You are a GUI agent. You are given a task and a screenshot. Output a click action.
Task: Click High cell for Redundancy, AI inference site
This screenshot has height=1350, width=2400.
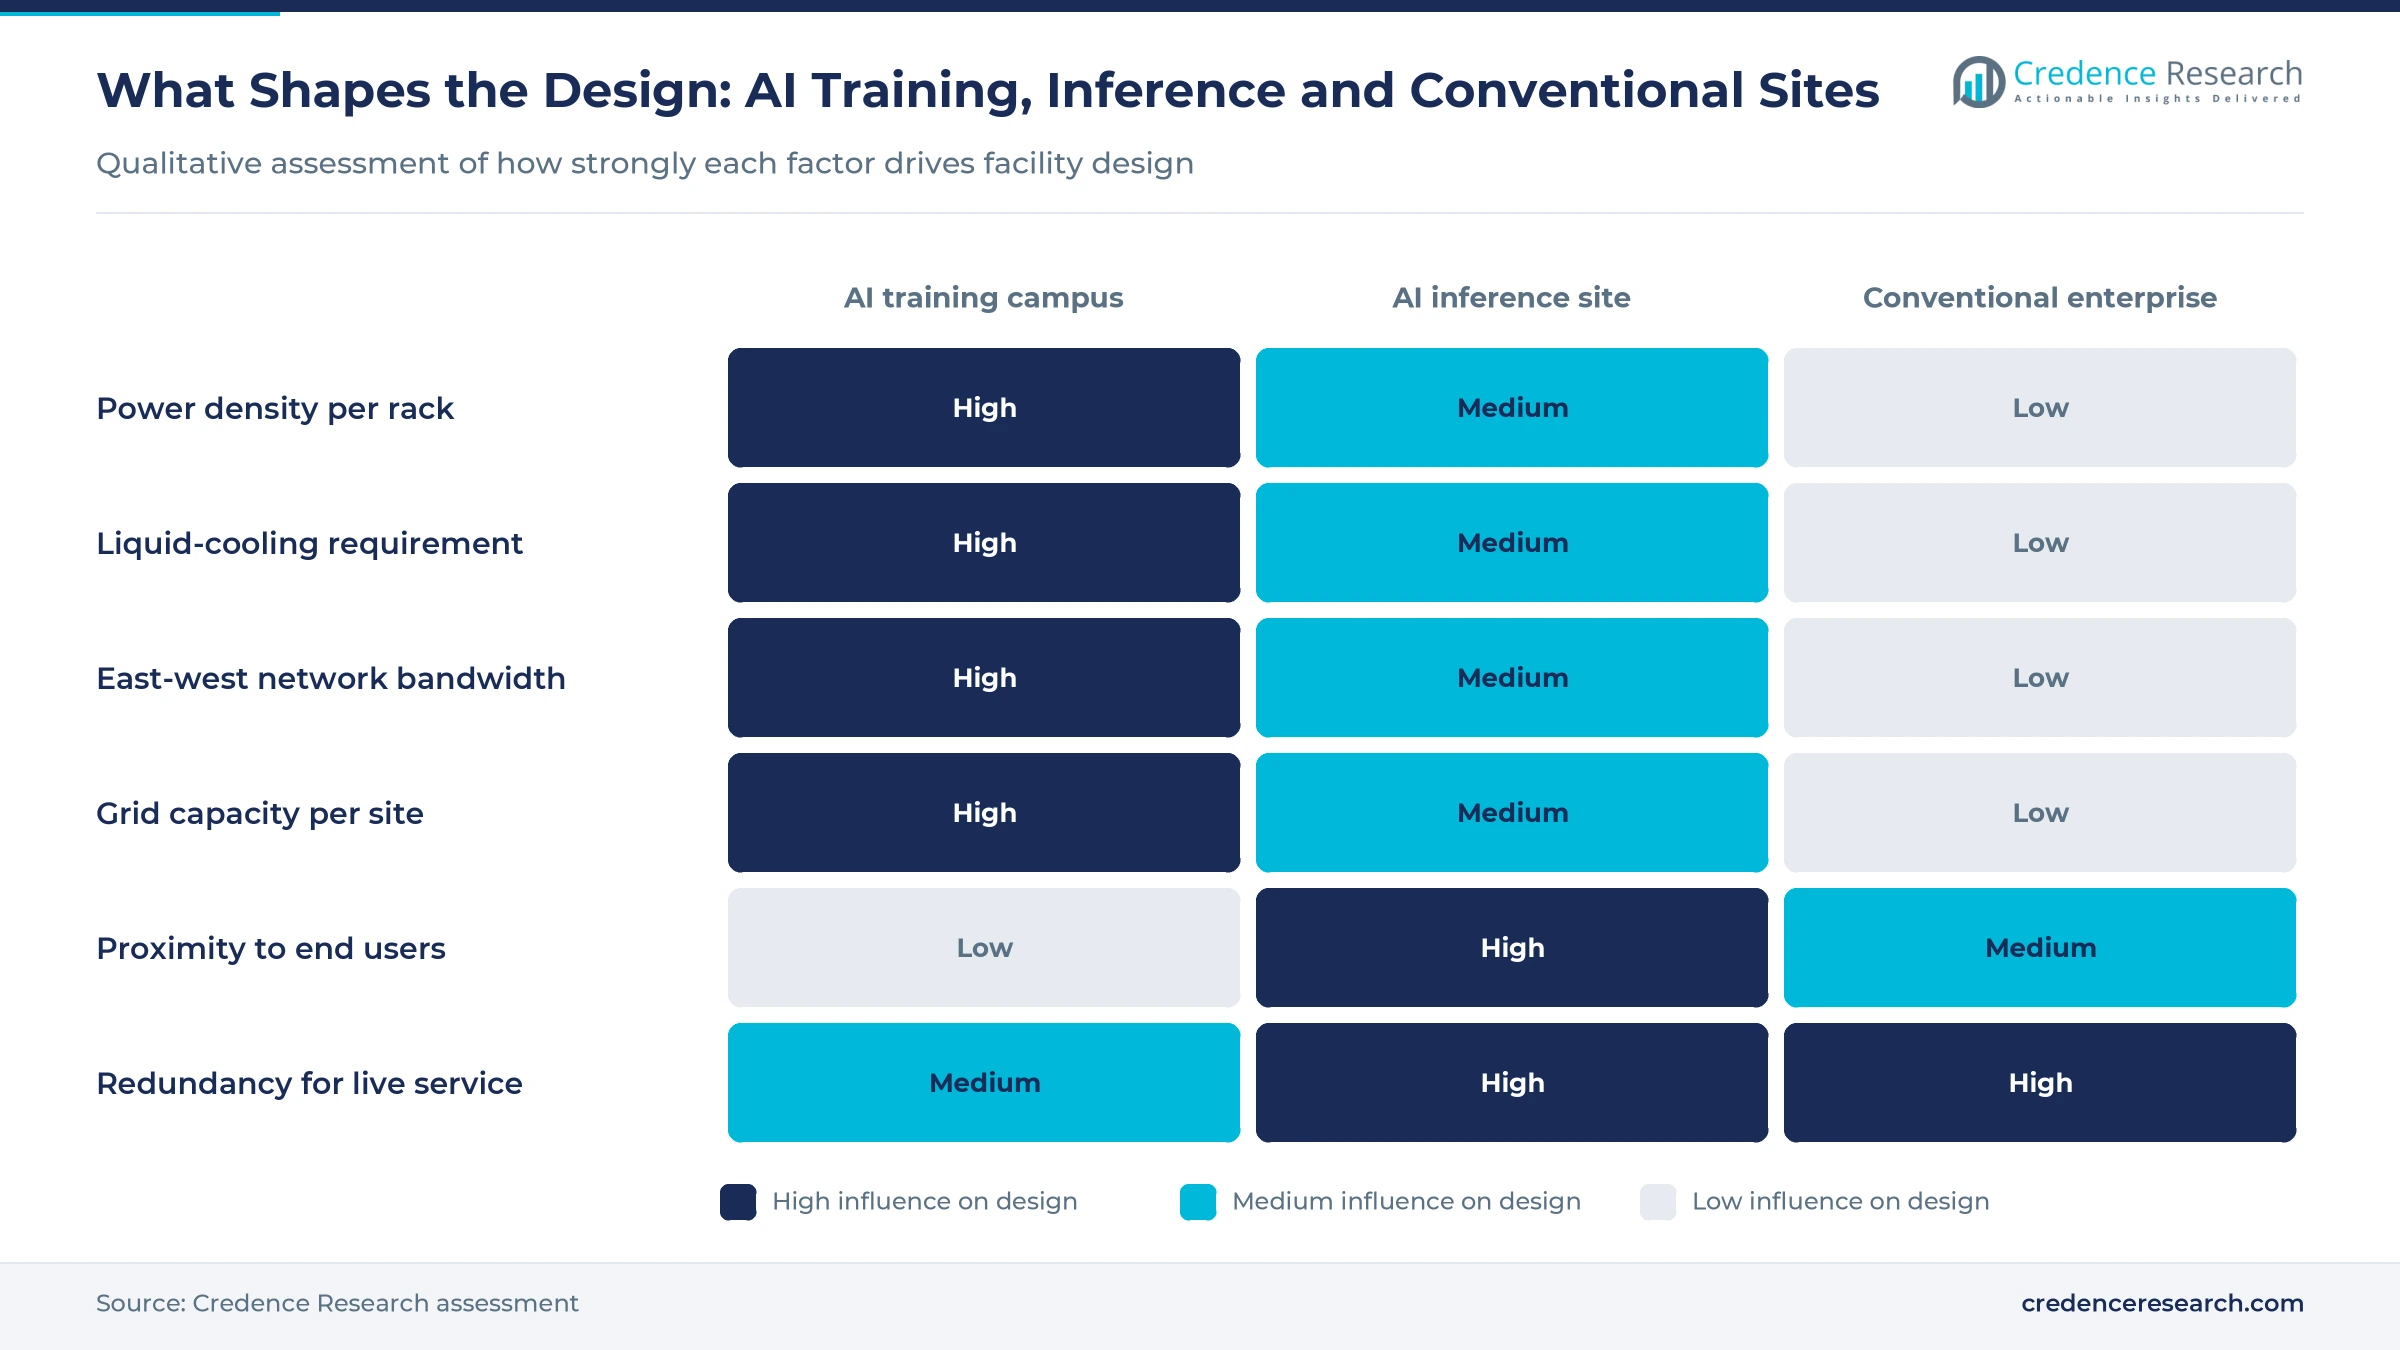pos(1512,1083)
